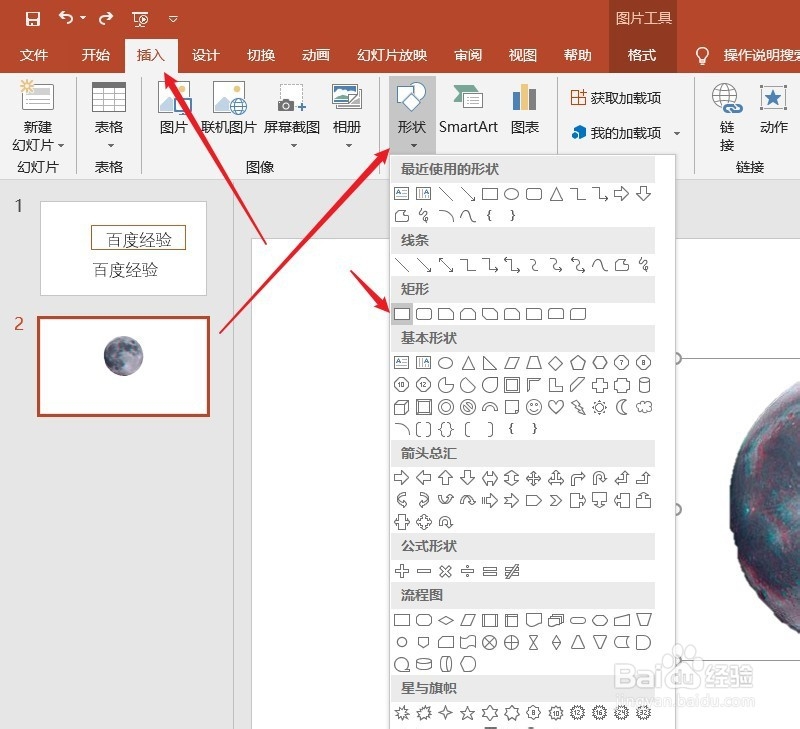Click 获取加载项
The width and height of the screenshot is (800, 729).
point(616,97)
